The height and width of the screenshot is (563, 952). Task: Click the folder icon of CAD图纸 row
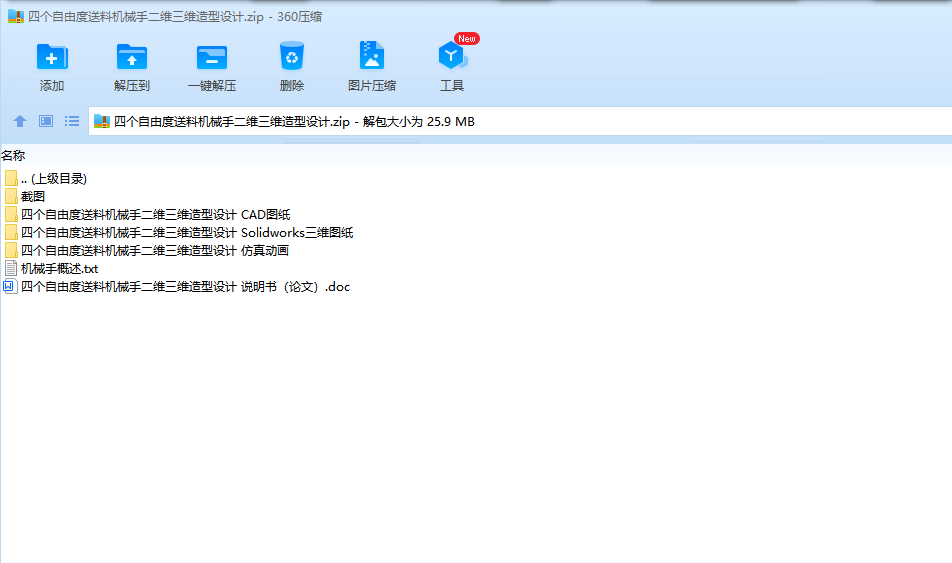(x=11, y=214)
